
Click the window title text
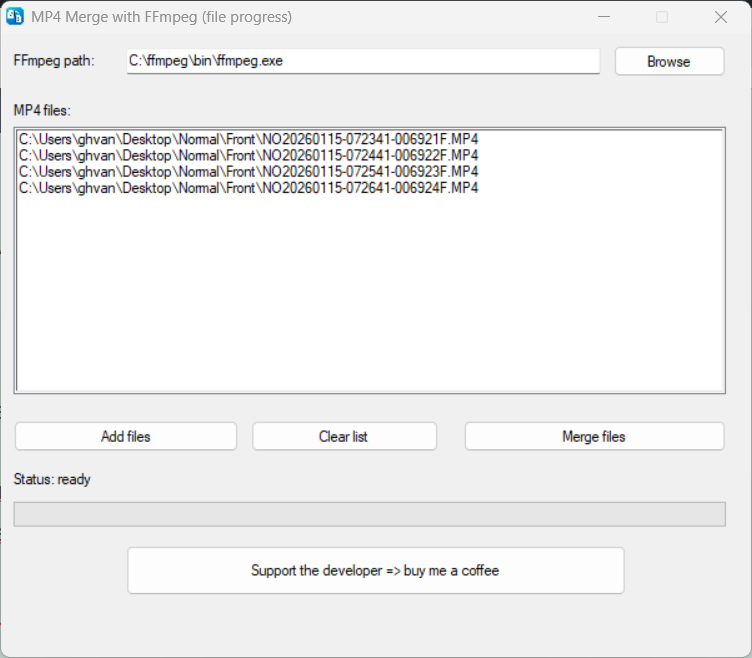[x=162, y=17]
